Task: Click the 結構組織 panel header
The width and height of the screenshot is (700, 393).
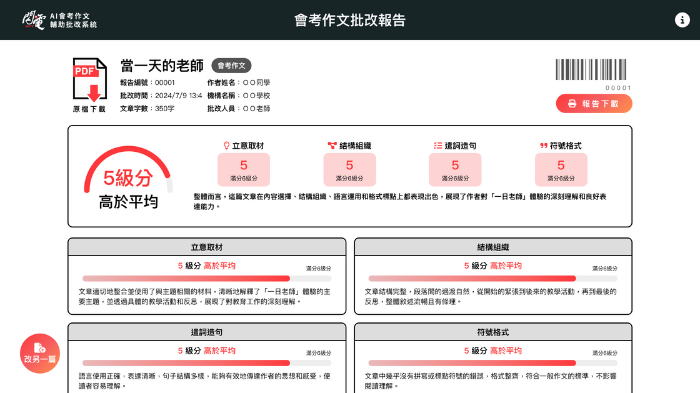Action: [493, 247]
